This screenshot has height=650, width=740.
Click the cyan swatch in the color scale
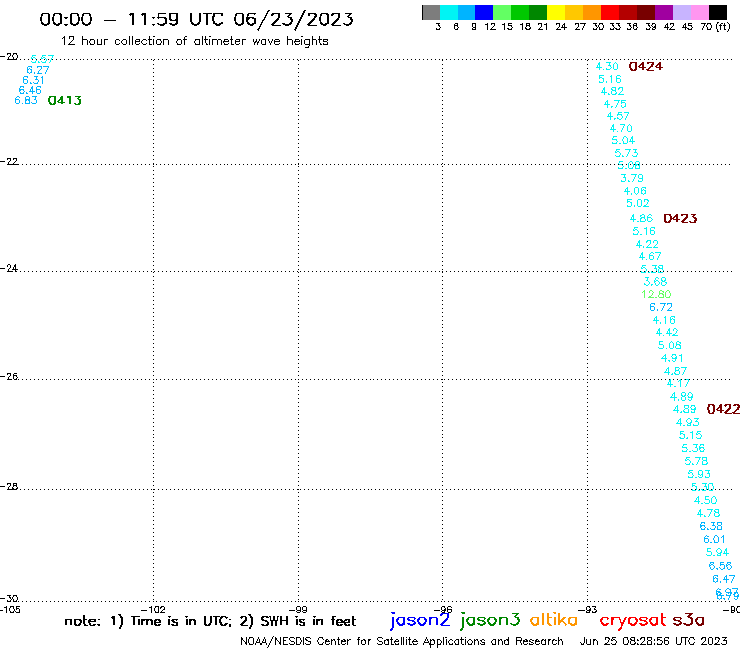click(449, 12)
